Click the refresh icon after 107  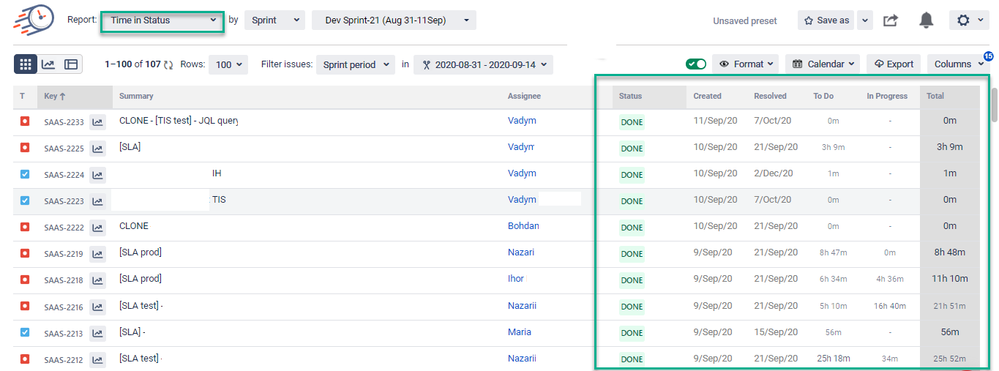tap(168, 65)
